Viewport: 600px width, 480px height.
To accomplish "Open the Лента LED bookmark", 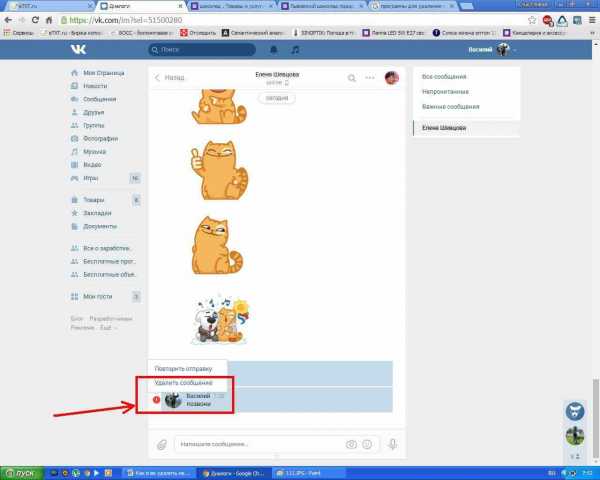I will (x=394, y=33).
